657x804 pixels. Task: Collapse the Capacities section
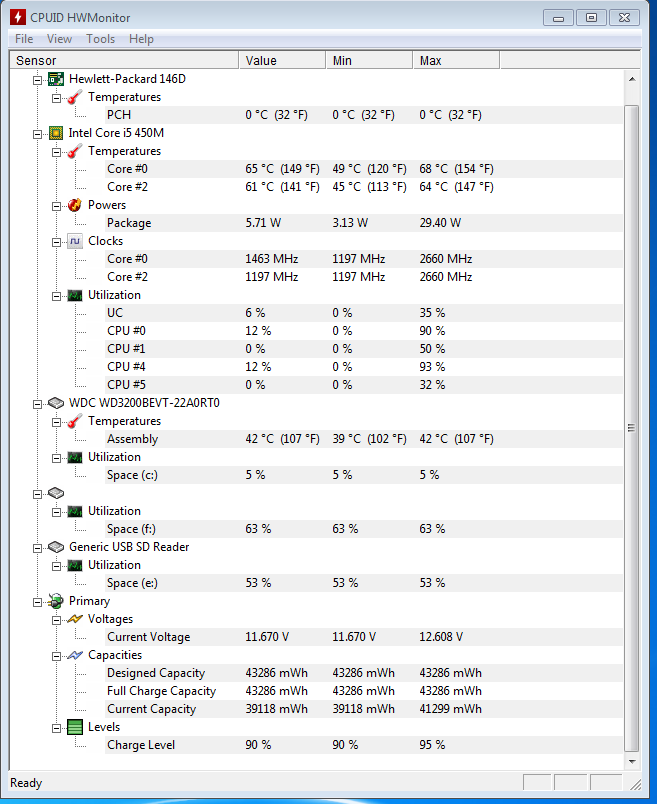pos(56,656)
